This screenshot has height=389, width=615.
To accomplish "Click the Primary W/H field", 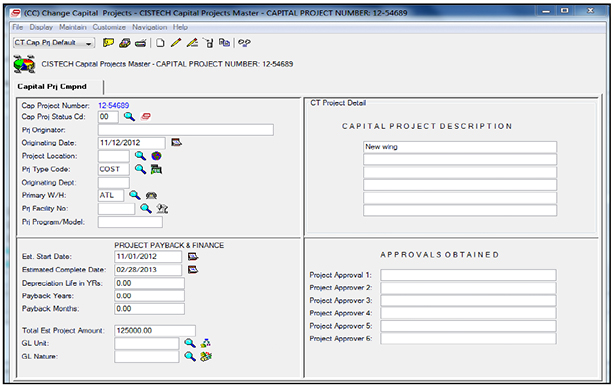I will coord(111,195).
